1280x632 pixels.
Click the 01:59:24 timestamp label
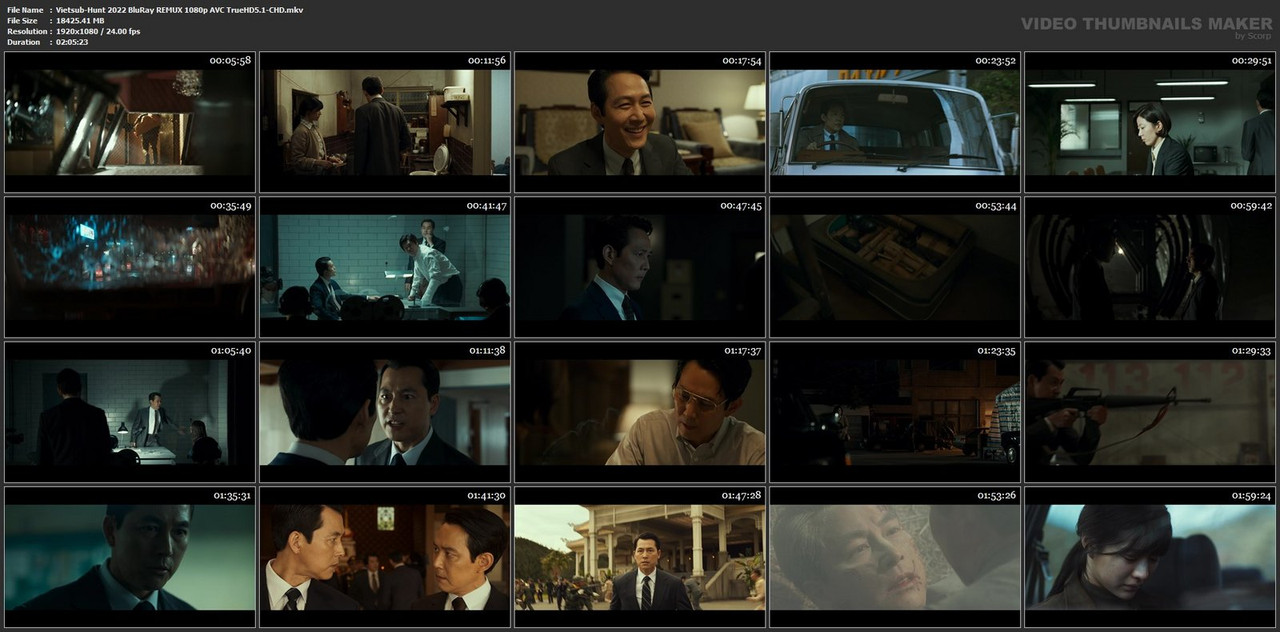(x=1251, y=496)
